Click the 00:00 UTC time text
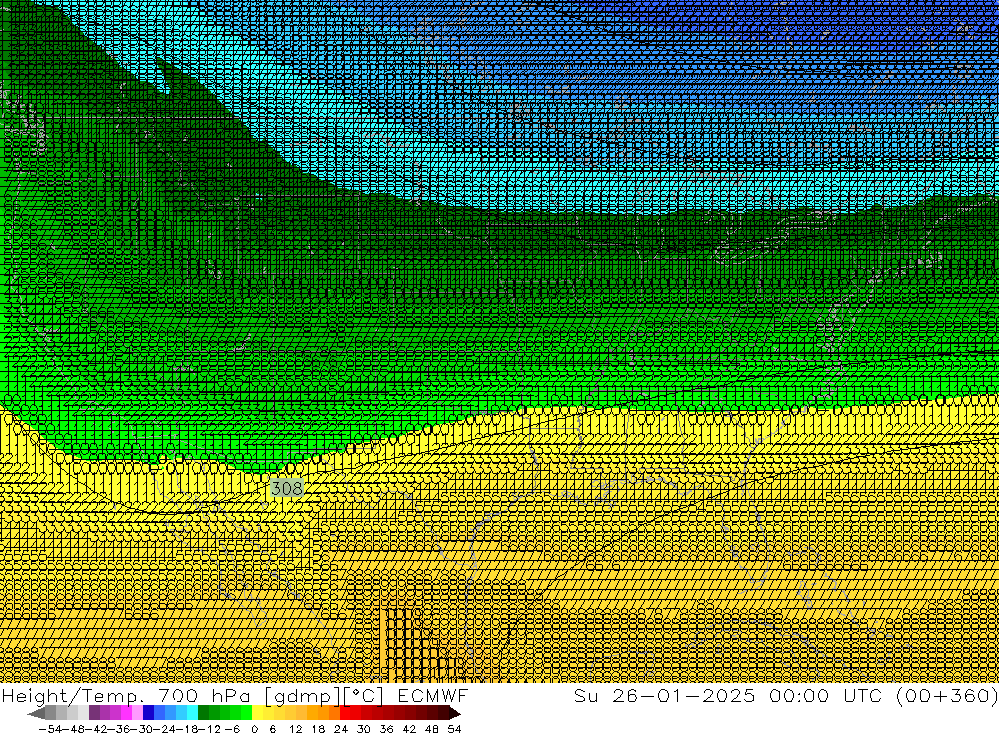 (824, 695)
